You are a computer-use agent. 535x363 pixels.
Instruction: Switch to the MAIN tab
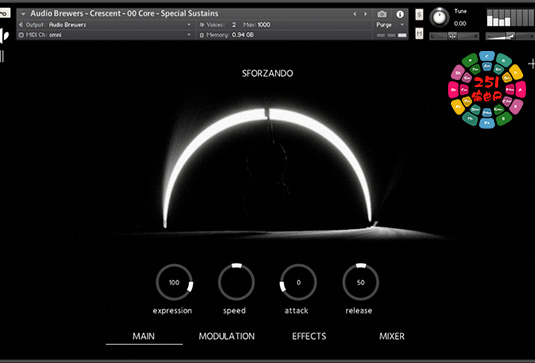click(x=144, y=336)
